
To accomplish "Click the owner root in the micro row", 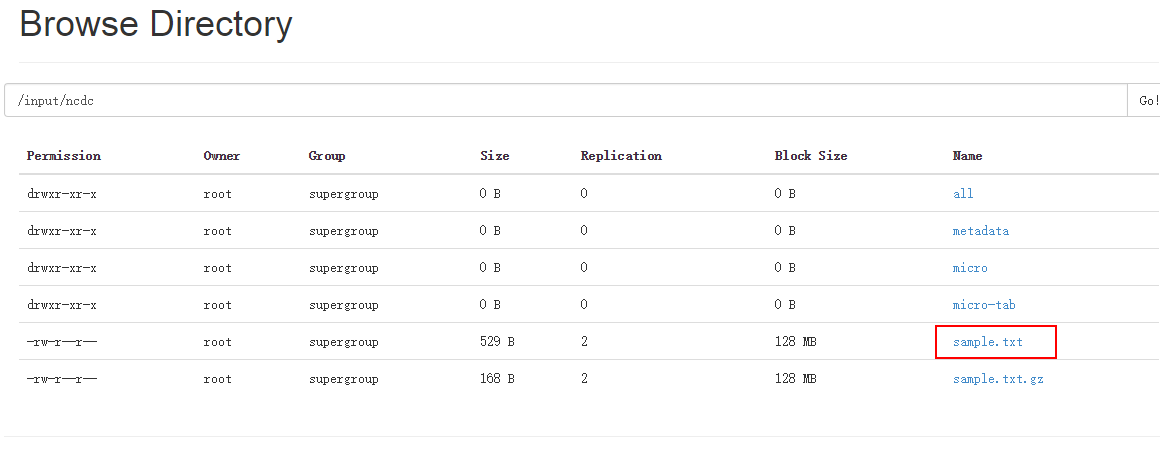I will tap(218, 268).
